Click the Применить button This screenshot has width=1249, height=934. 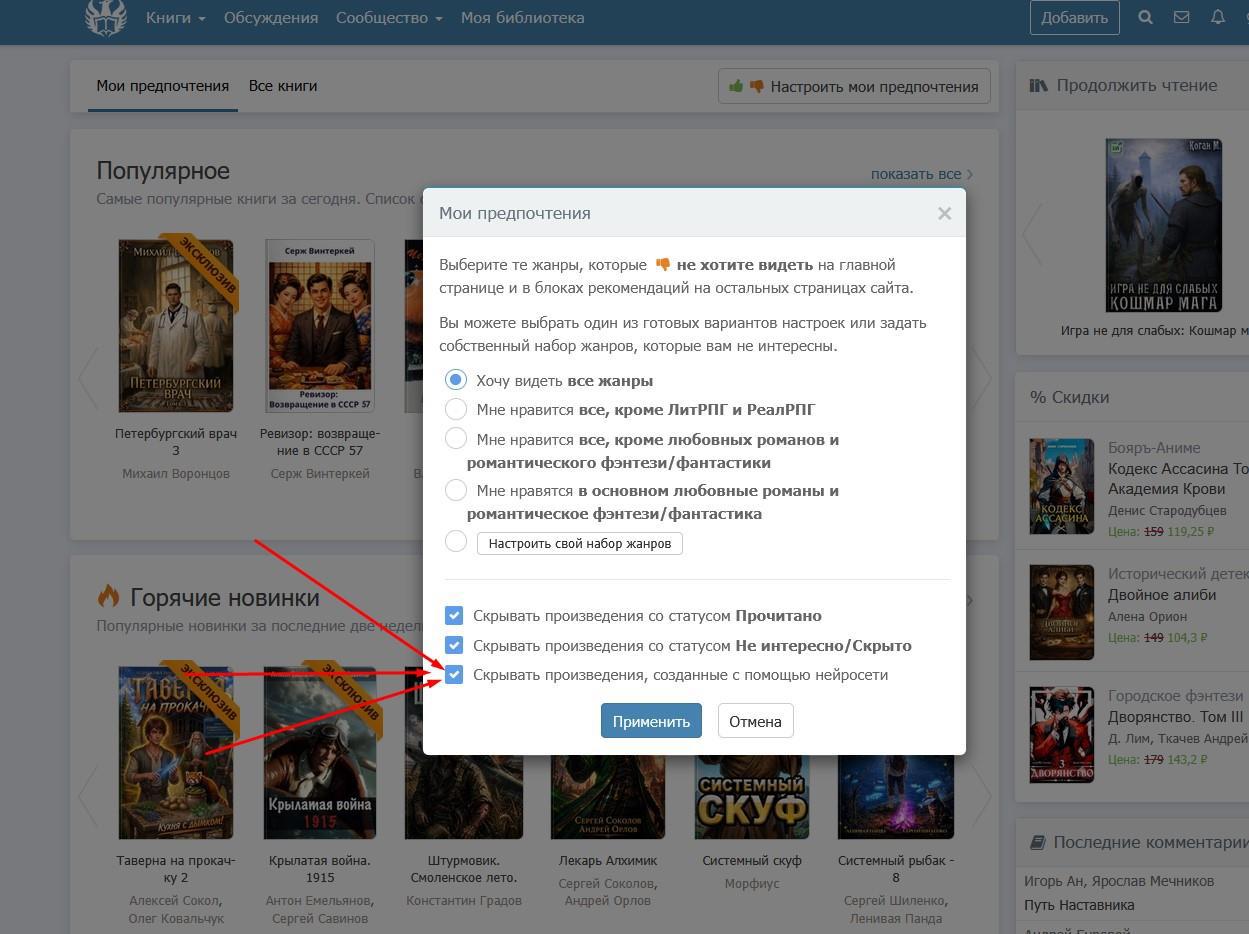(651, 721)
